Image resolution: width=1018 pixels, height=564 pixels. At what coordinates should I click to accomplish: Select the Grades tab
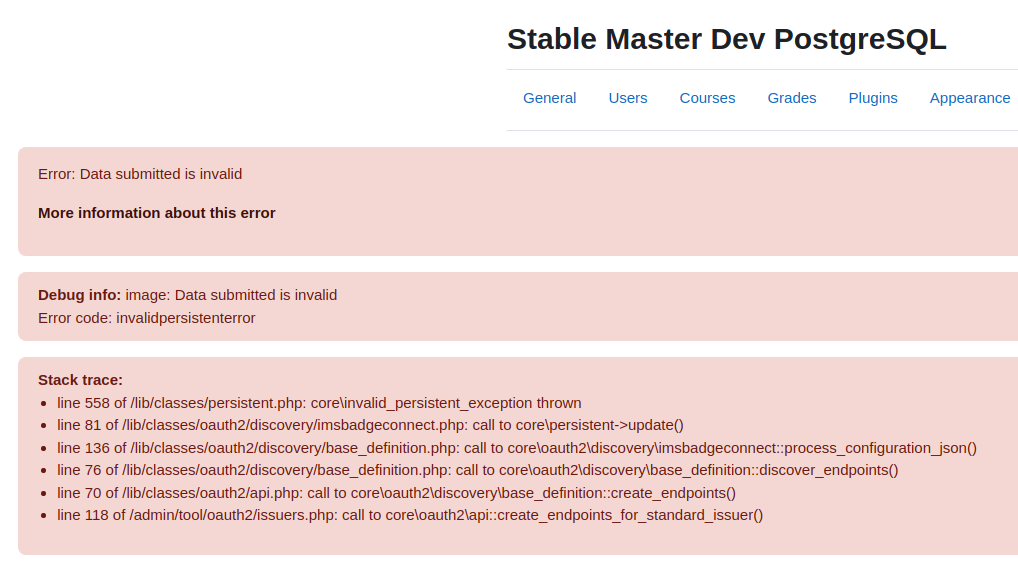791,98
